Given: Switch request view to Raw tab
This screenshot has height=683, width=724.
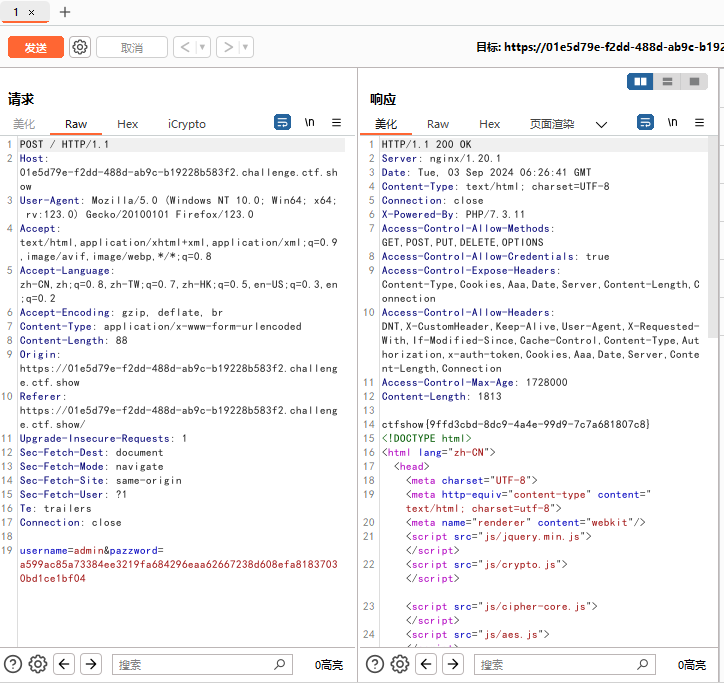Looking at the screenshot, I should [x=76, y=124].
